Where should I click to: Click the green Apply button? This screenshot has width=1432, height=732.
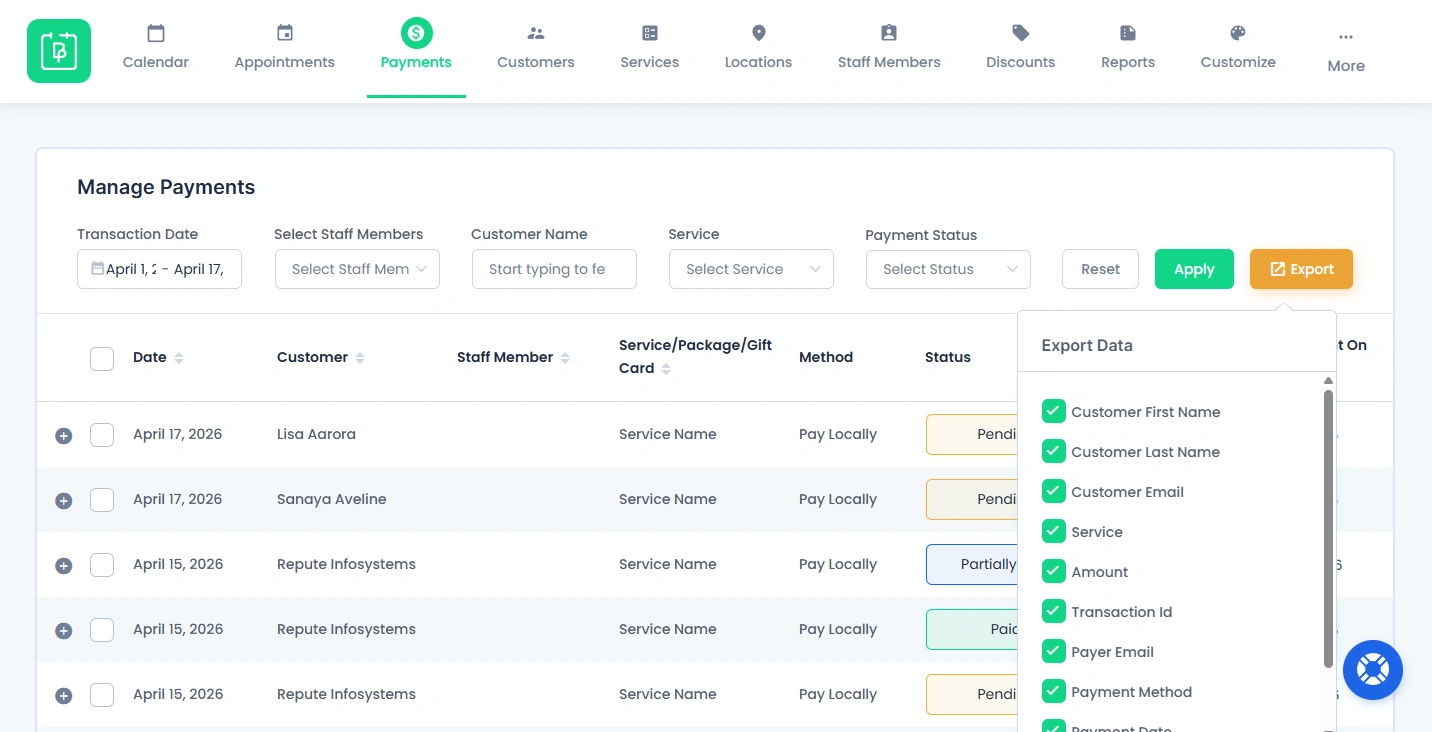(1194, 269)
